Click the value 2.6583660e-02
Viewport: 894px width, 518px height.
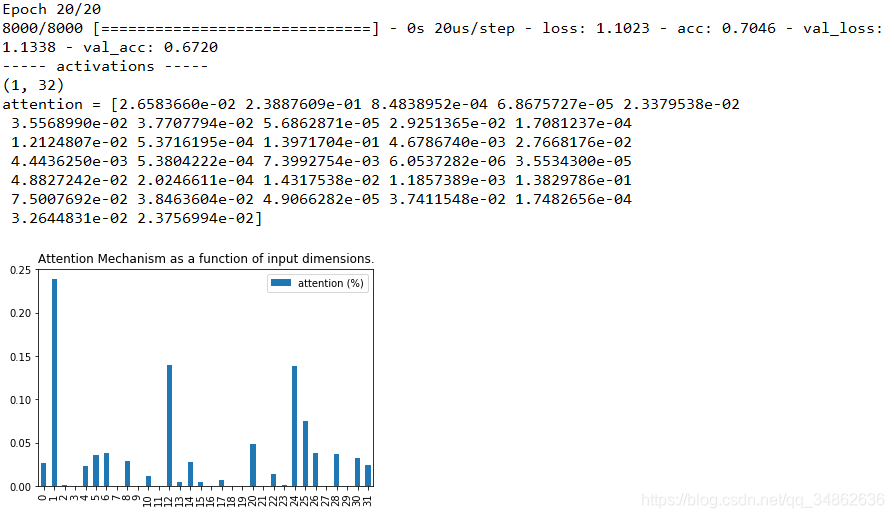pyautogui.click(x=177, y=104)
